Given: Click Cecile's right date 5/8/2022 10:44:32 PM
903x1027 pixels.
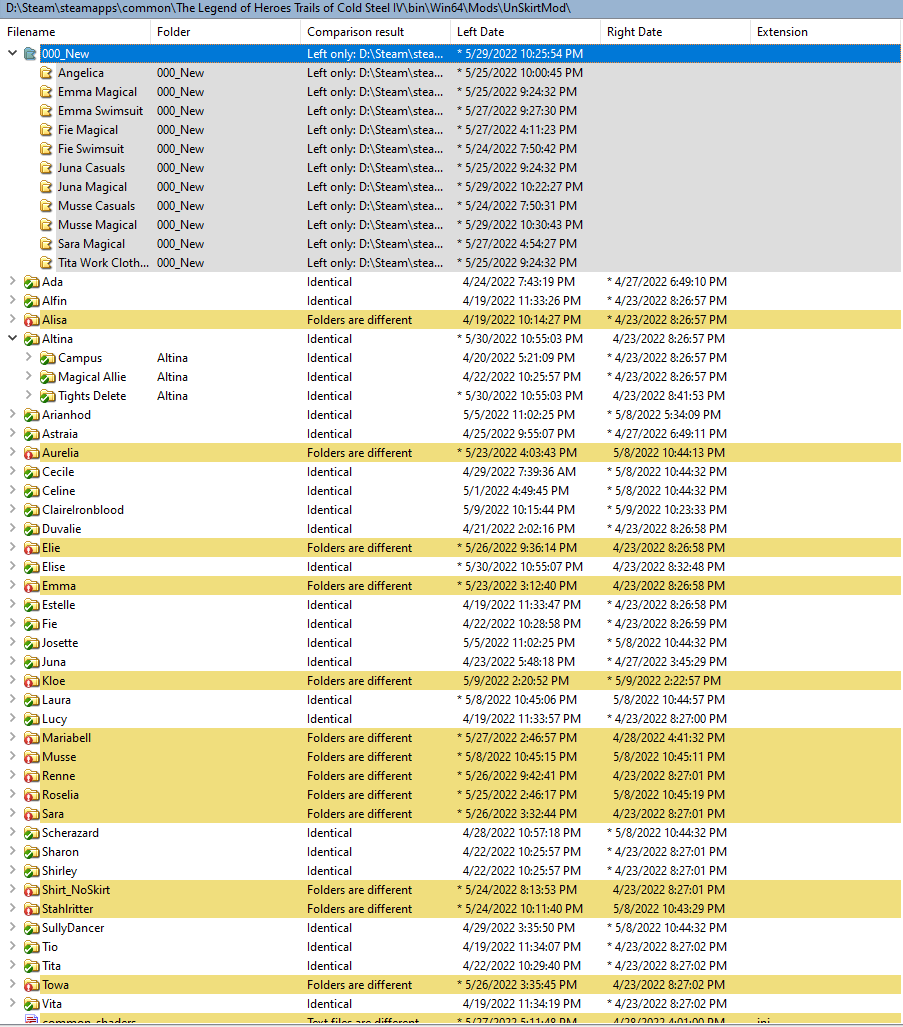Looking at the screenshot, I should tap(667, 472).
